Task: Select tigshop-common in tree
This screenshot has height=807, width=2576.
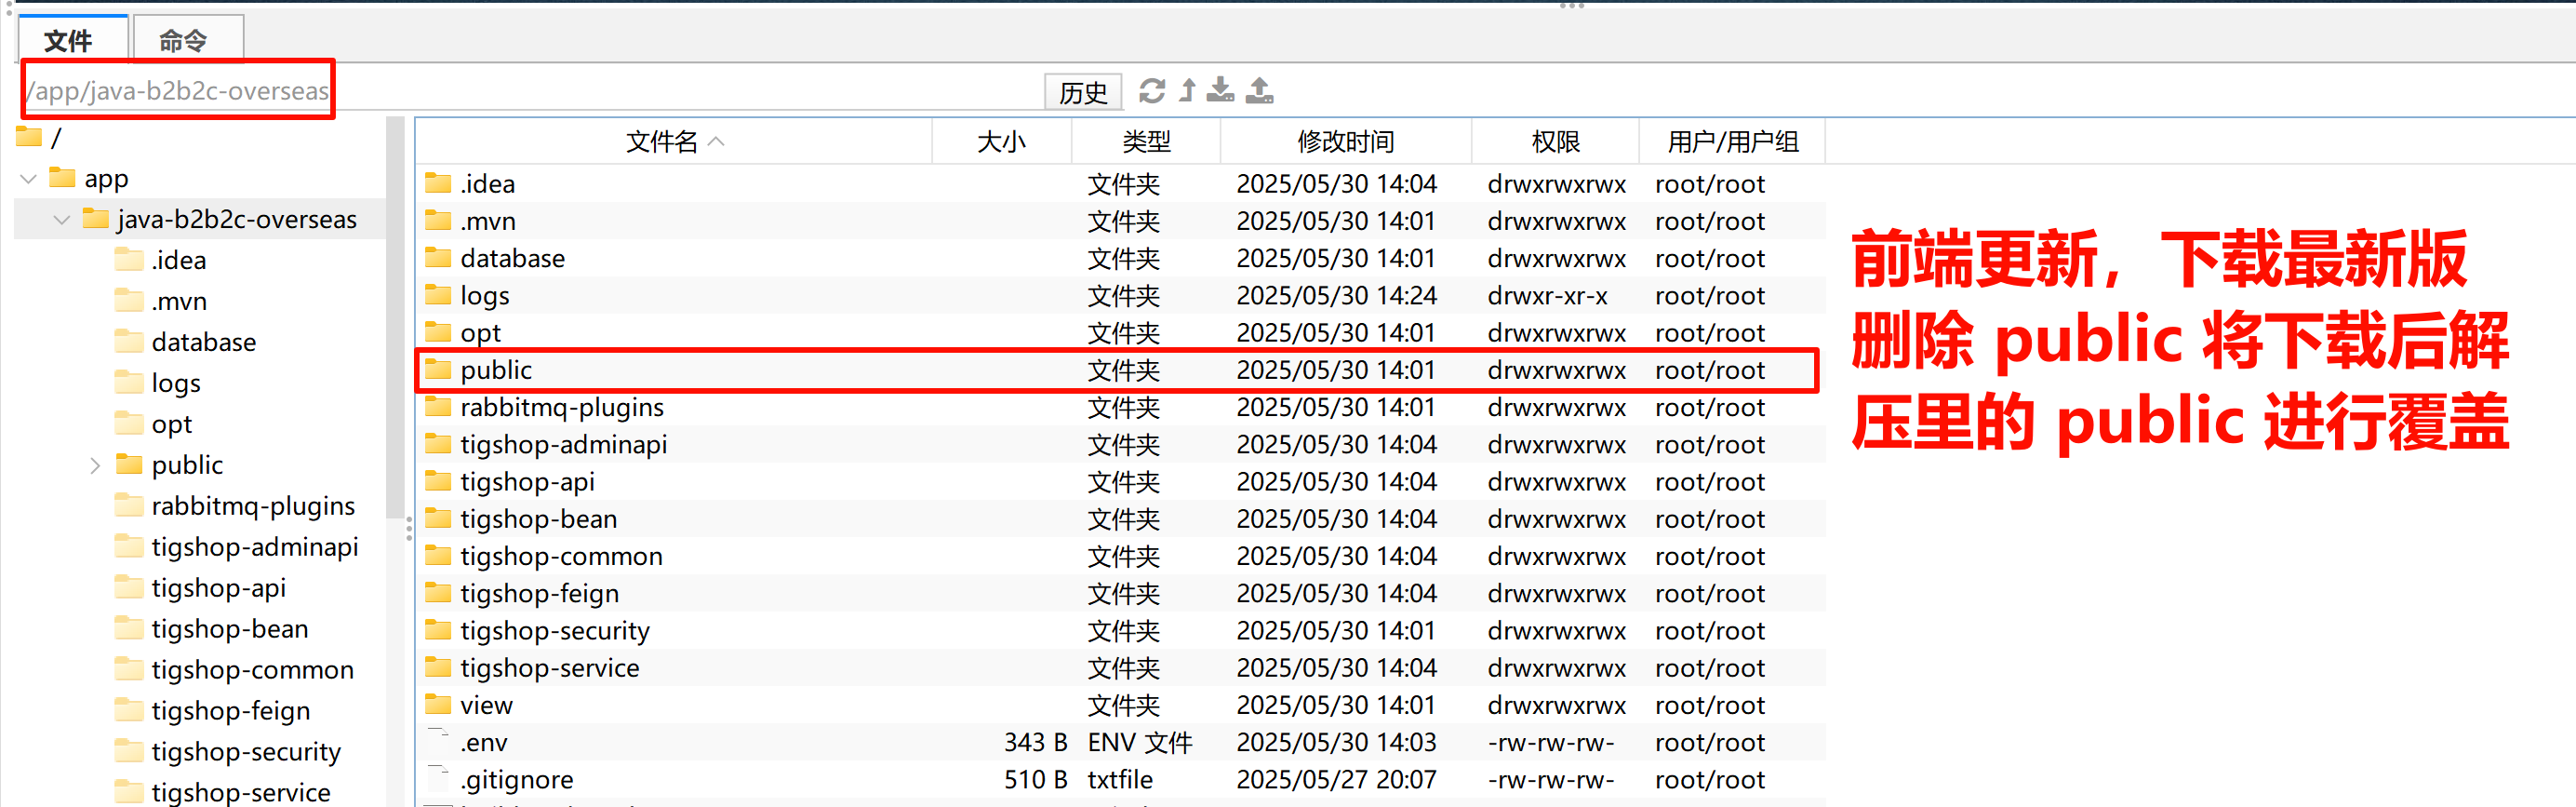Action: pyautogui.click(x=235, y=670)
